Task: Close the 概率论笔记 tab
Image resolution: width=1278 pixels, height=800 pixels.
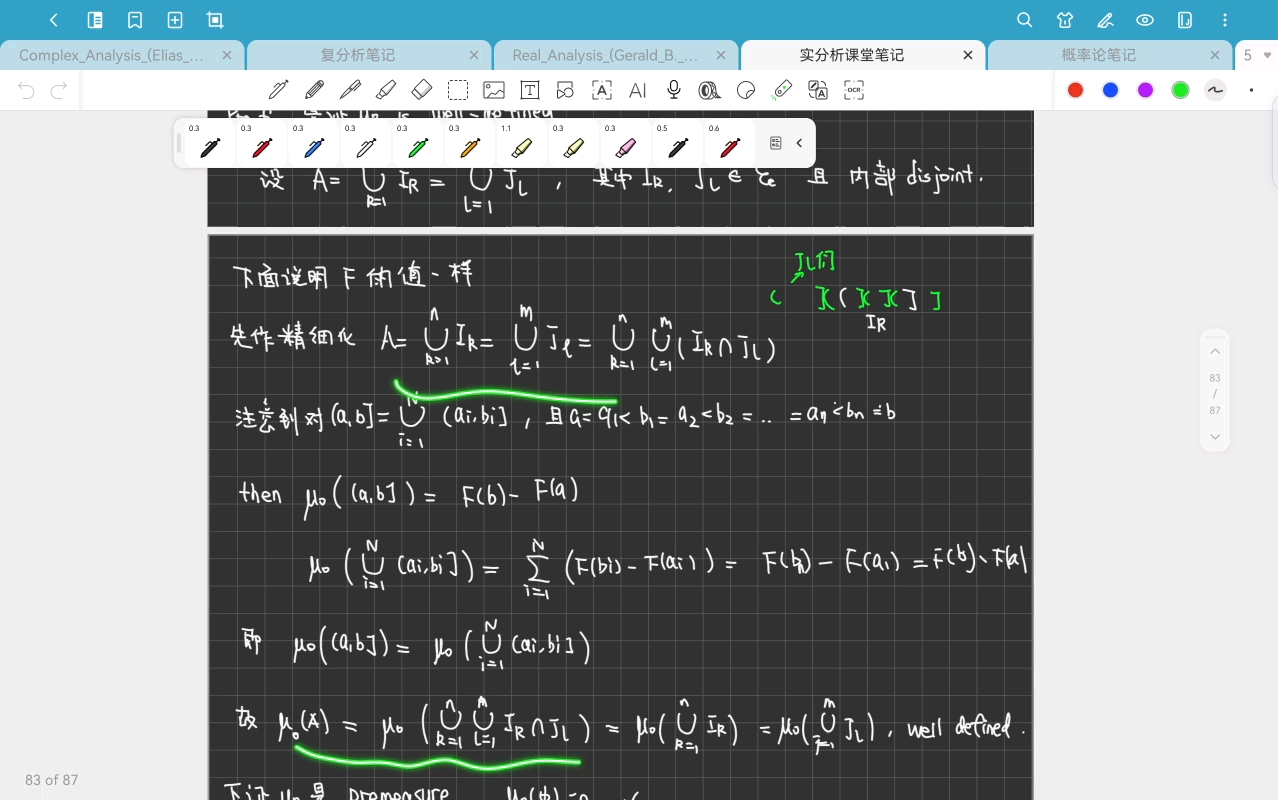Action: 1215,55
